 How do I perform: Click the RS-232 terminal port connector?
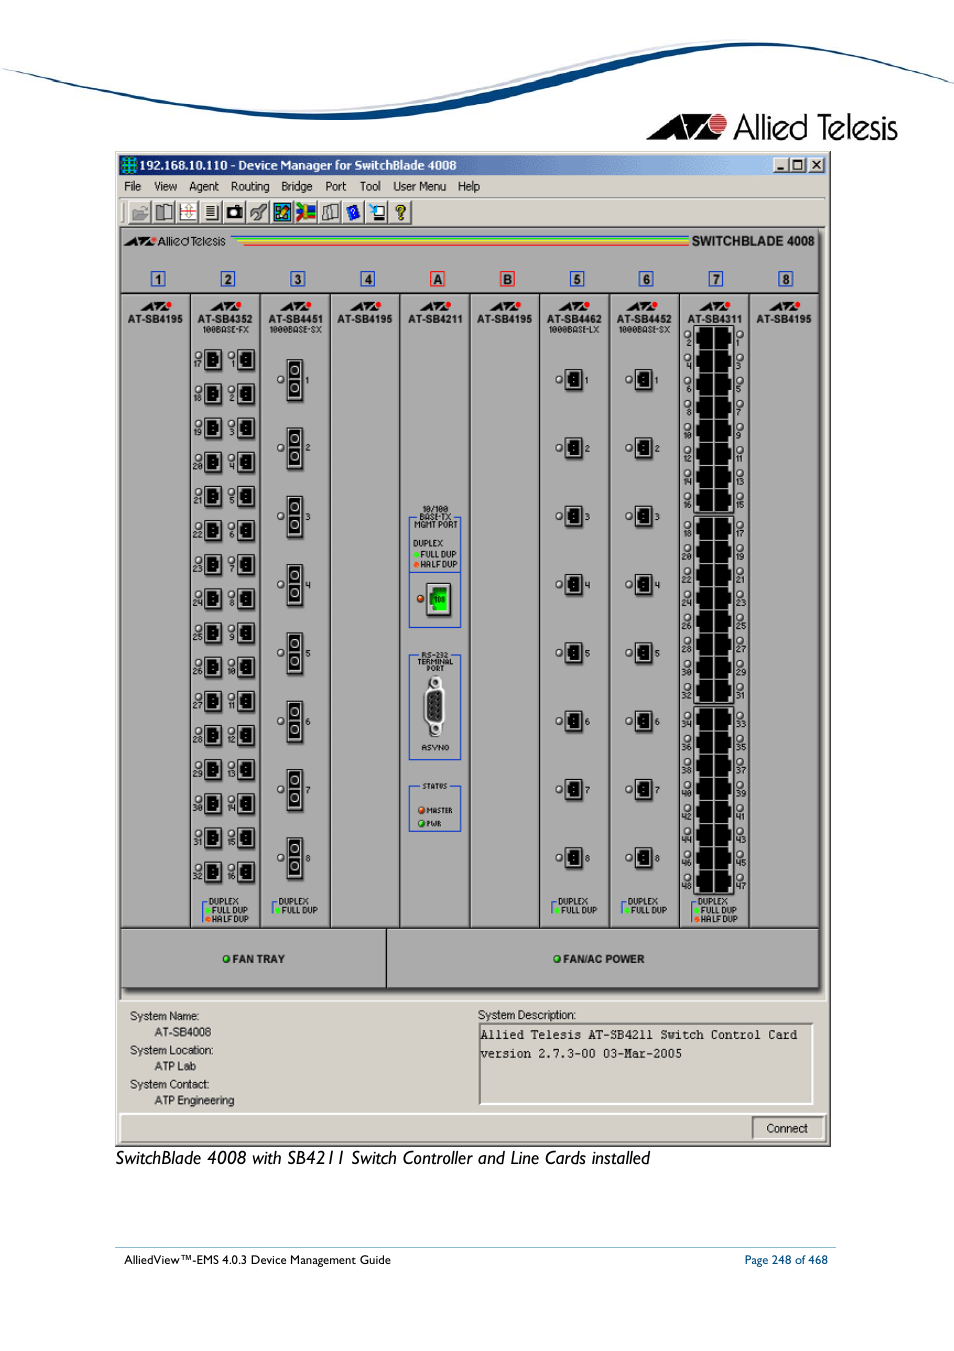[434, 705]
